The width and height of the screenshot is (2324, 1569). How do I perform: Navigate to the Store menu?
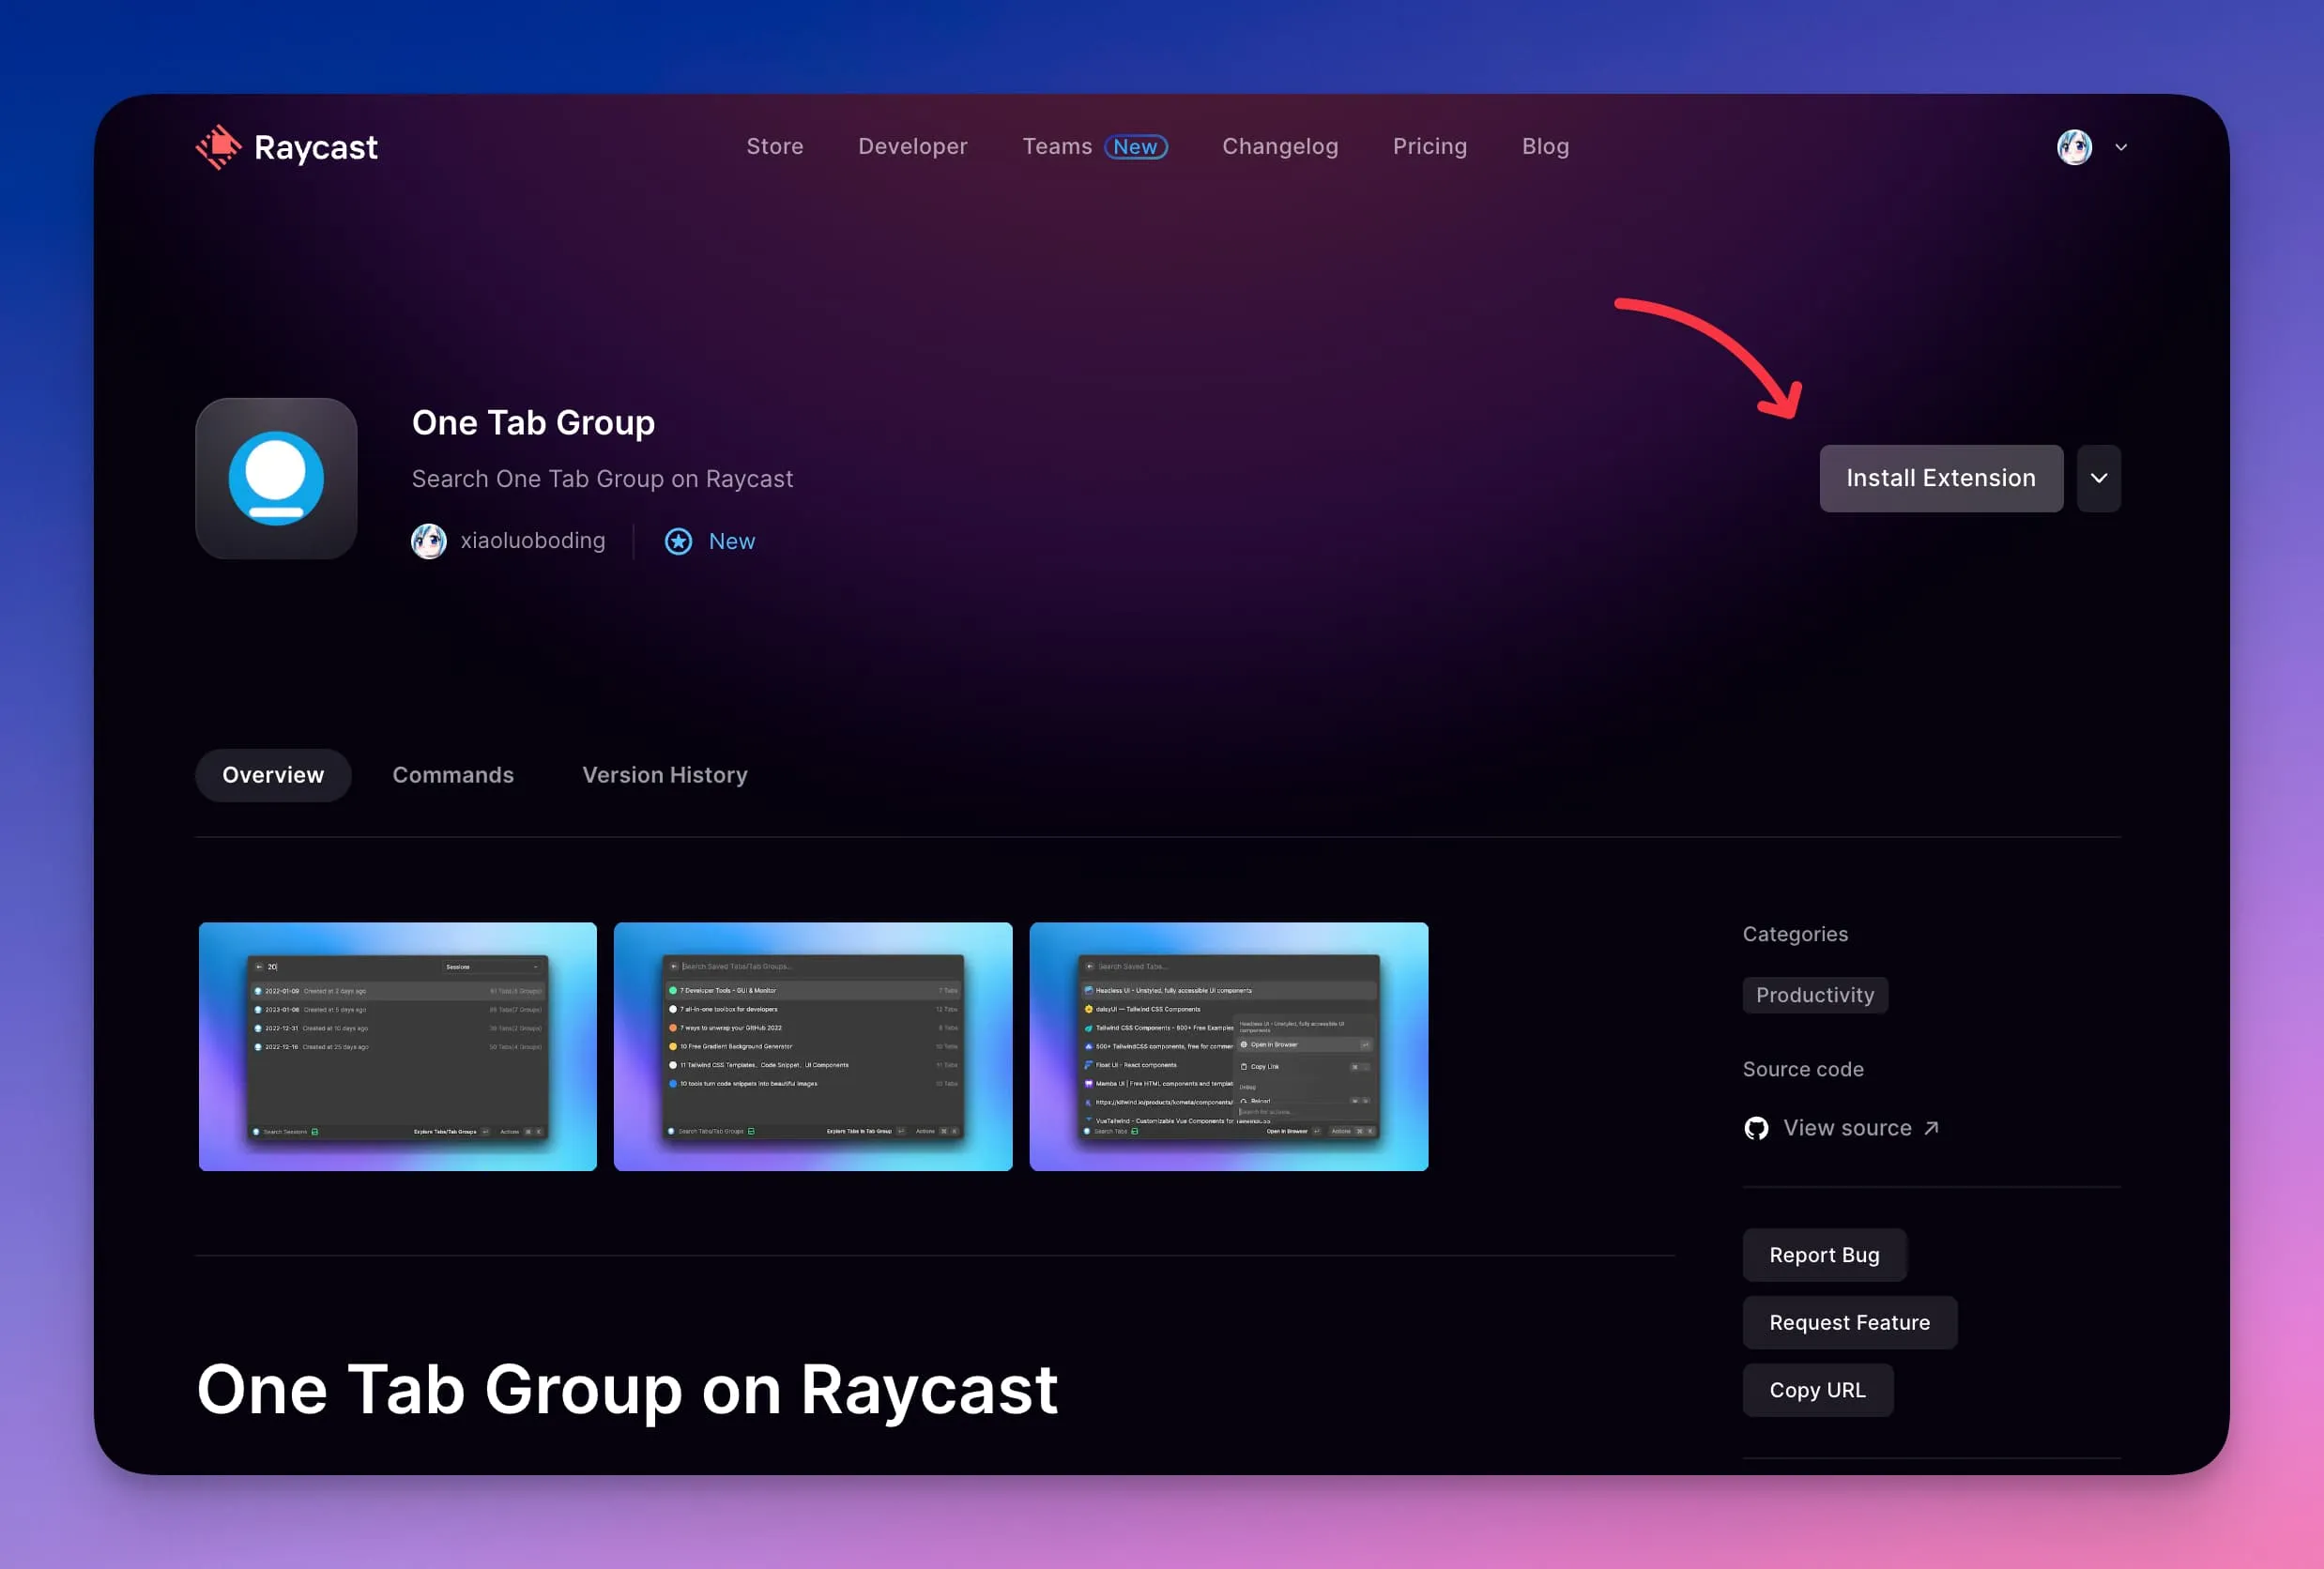(775, 146)
